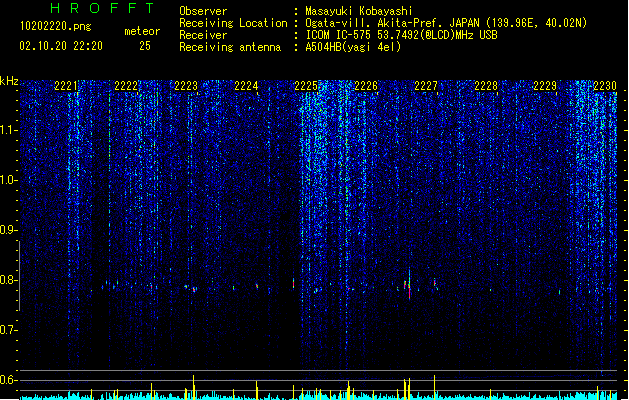
Task: Click the 2229 time marker
Action: tap(545, 85)
